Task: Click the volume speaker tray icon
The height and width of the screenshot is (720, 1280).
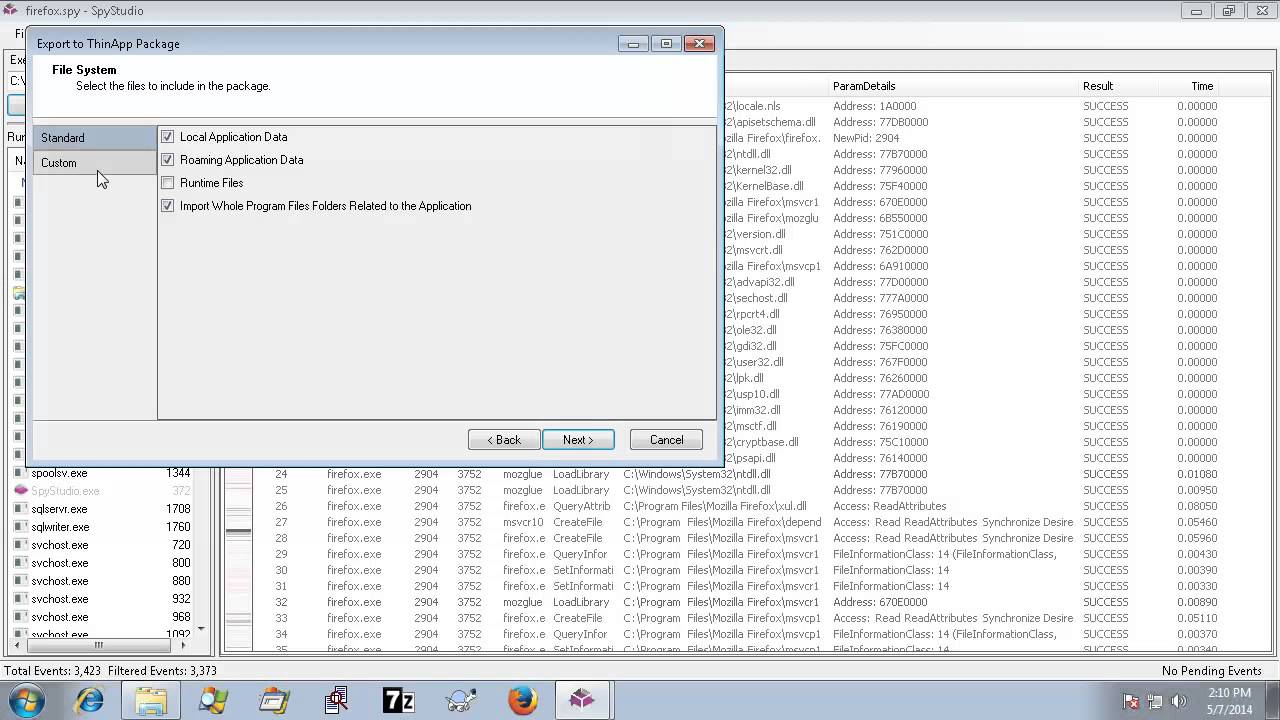Action: click(1178, 701)
